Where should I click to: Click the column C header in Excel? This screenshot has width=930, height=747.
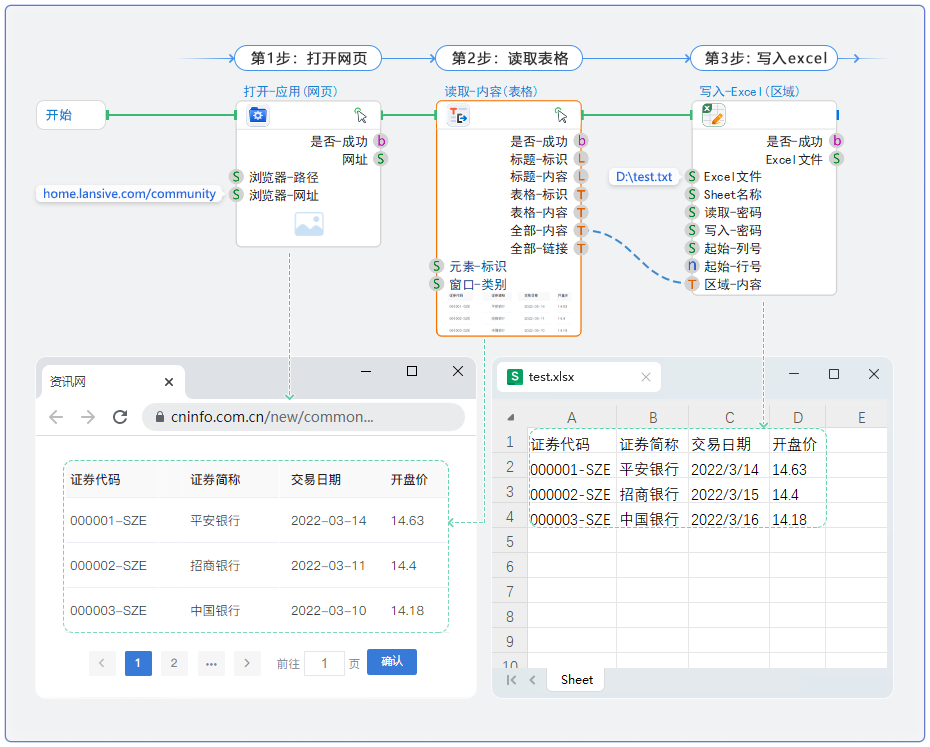pos(729,418)
